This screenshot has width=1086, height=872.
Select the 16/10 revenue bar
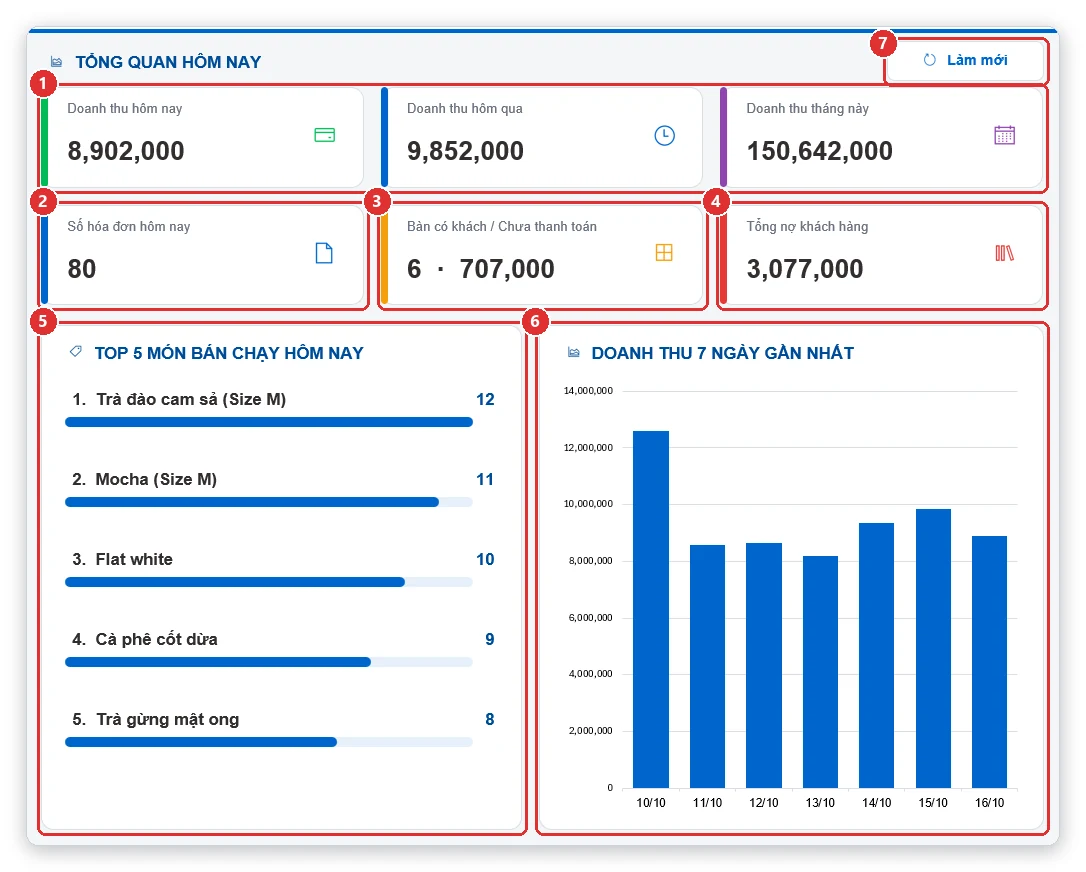(x=989, y=662)
